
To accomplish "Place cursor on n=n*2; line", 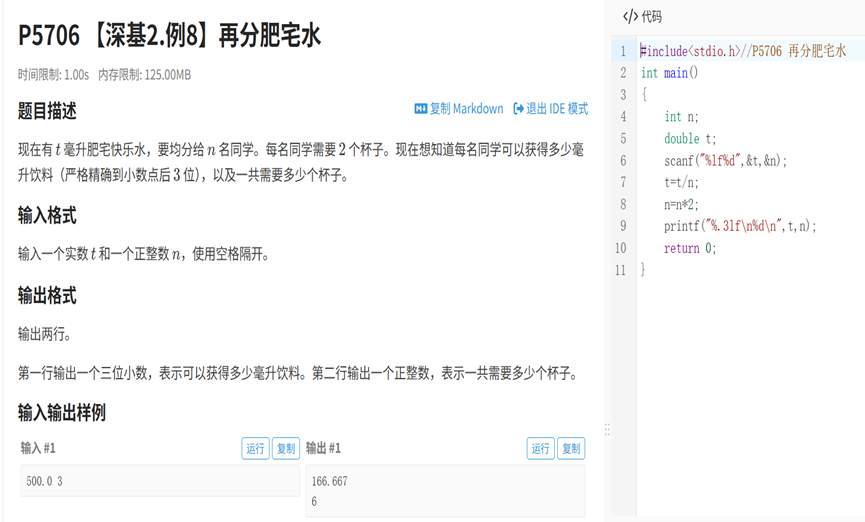I will [681, 204].
